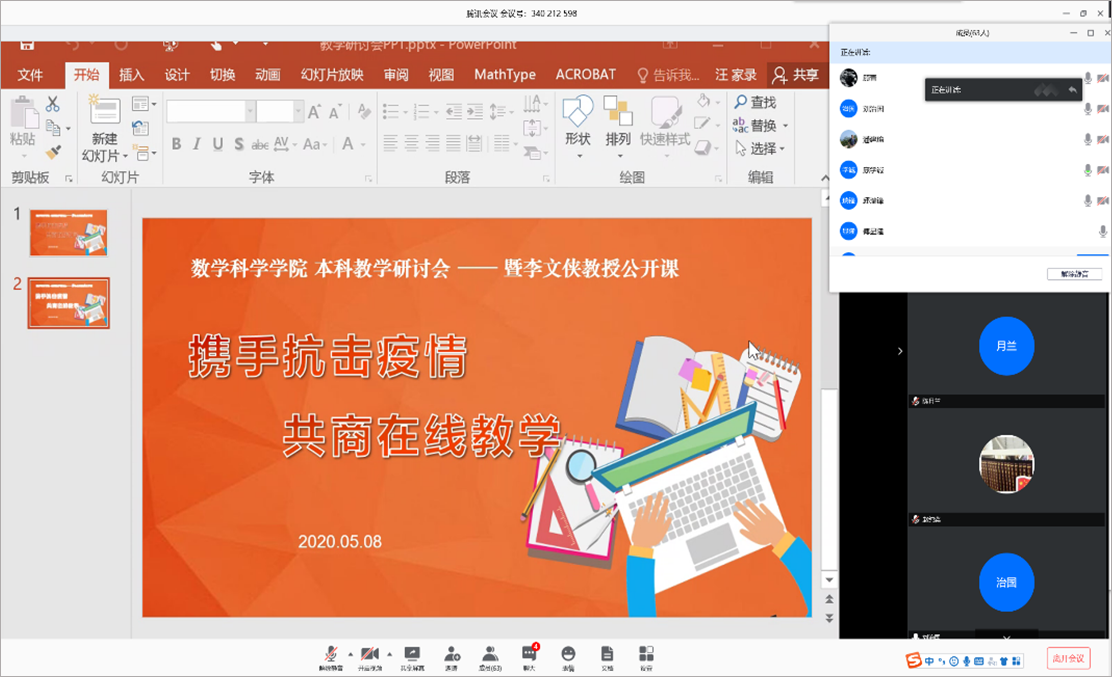Screen dimensions: 1112x677
Task: Unmute the microphone in meeting toolbar
Action: pyautogui.click(x=330, y=655)
